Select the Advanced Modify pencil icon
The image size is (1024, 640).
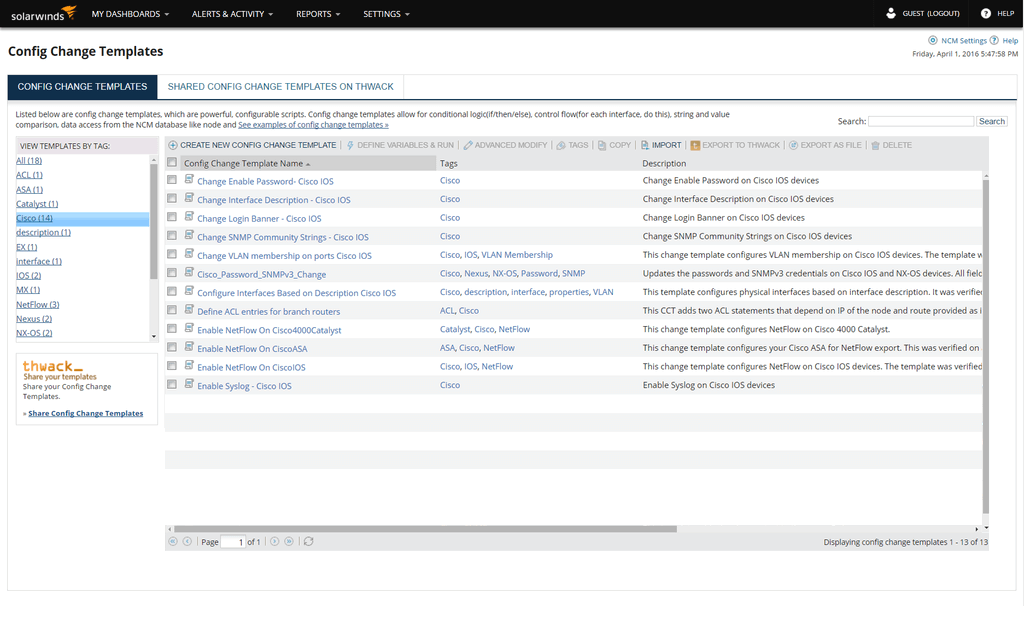click(x=467, y=145)
